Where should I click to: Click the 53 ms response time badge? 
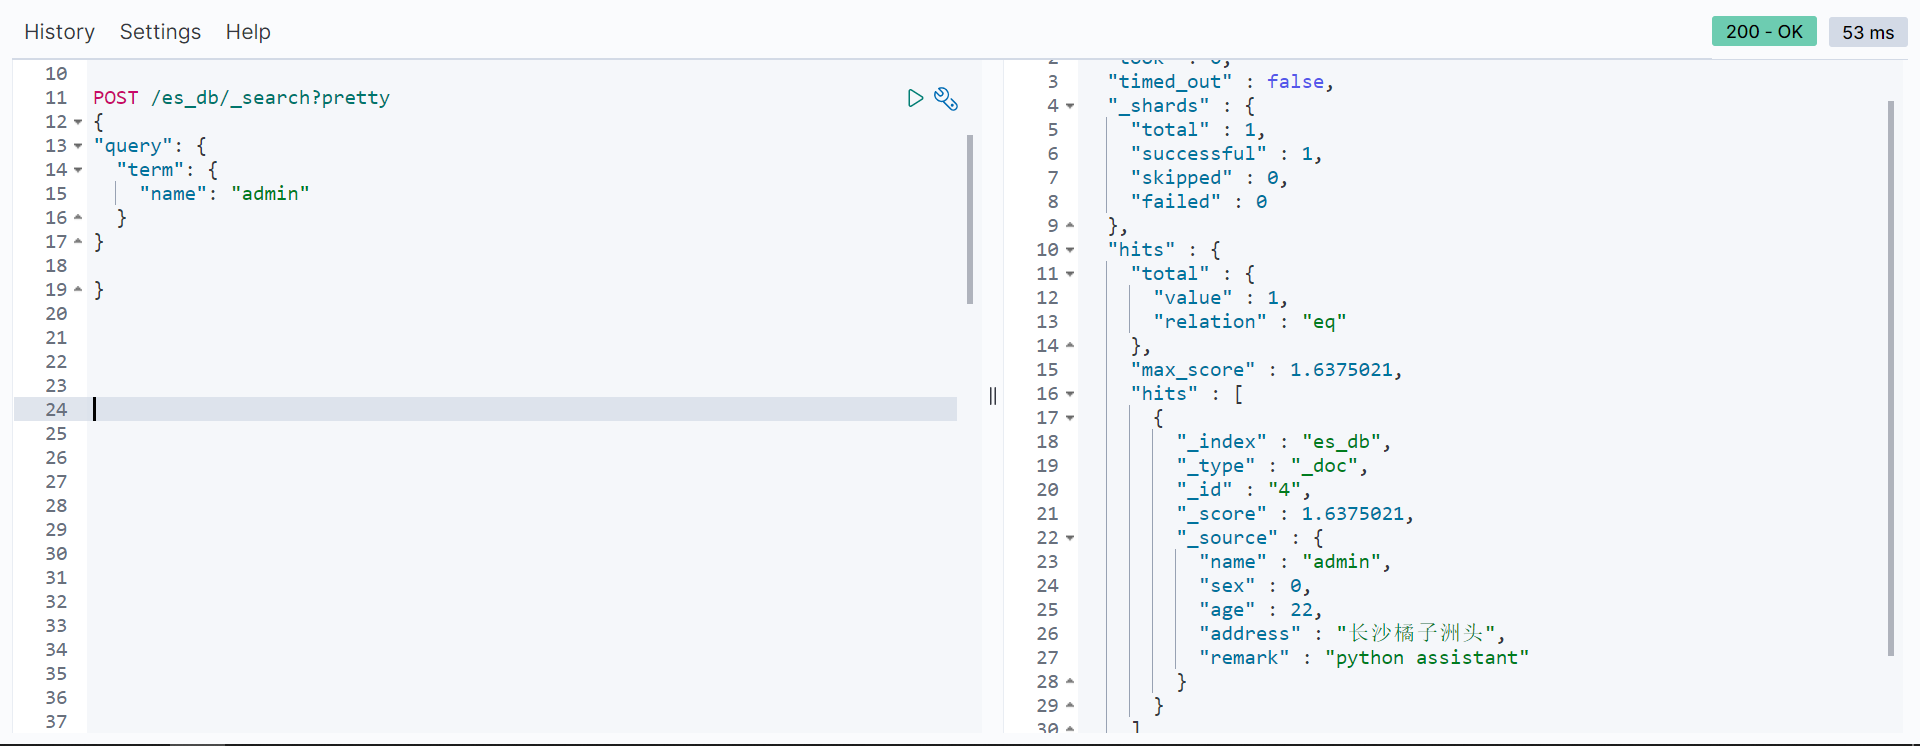pyautogui.click(x=1868, y=32)
